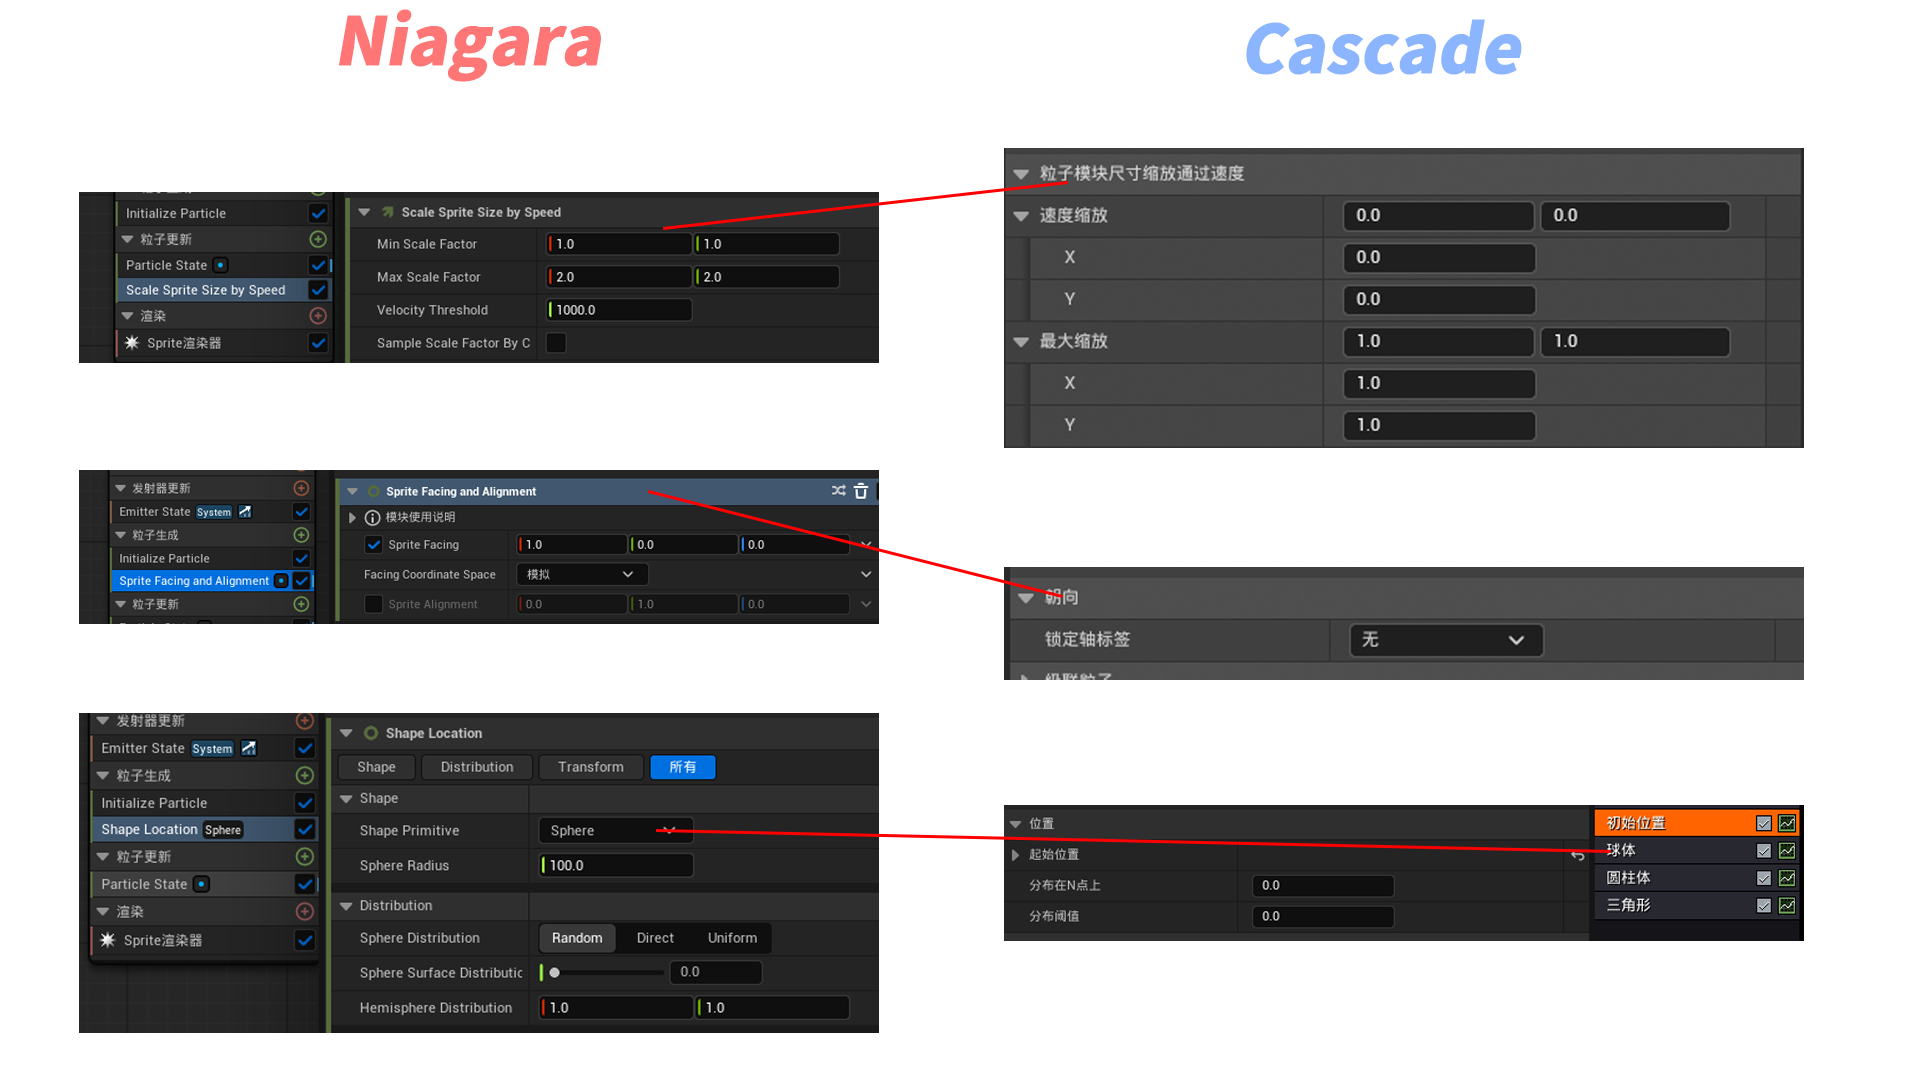Adjust the Sphere Surface Distribution slider
Viewport: 1920px width, 1080px height.
tap(555, 972)
